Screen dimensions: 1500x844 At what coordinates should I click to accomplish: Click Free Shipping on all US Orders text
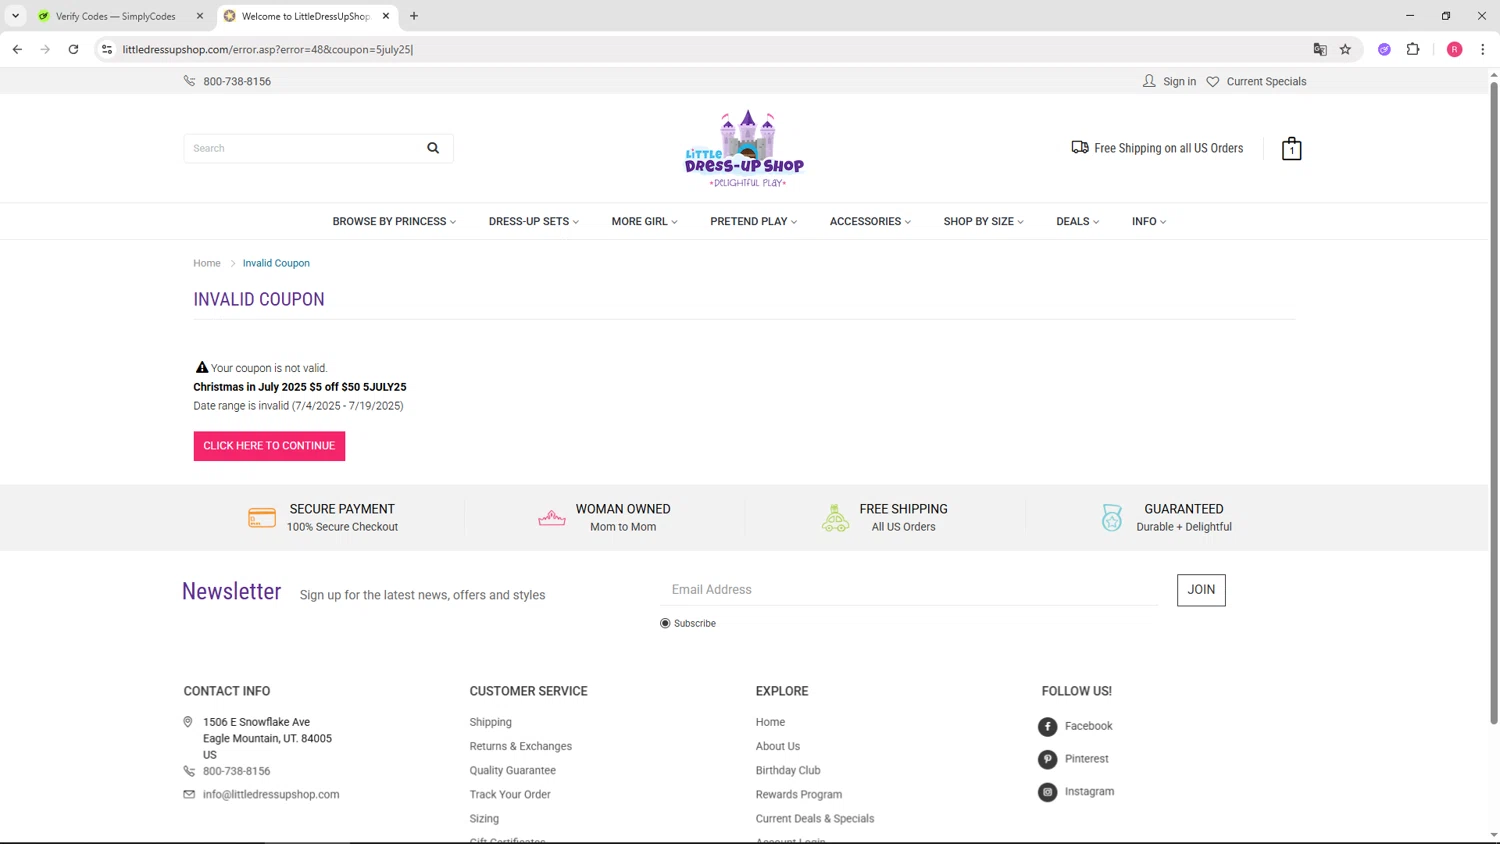click(x=1168, y=148)
